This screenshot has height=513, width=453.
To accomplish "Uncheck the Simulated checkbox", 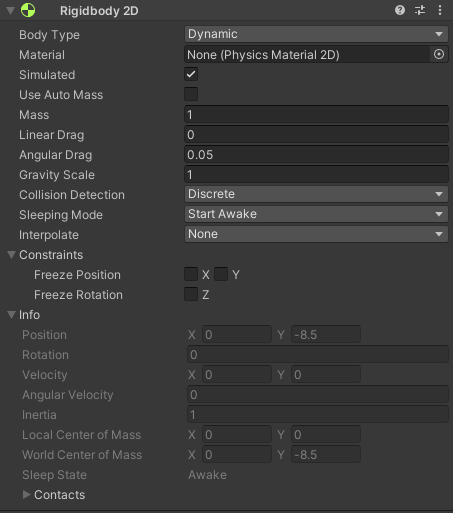I will pyautogui.click(x=191, y=74).
